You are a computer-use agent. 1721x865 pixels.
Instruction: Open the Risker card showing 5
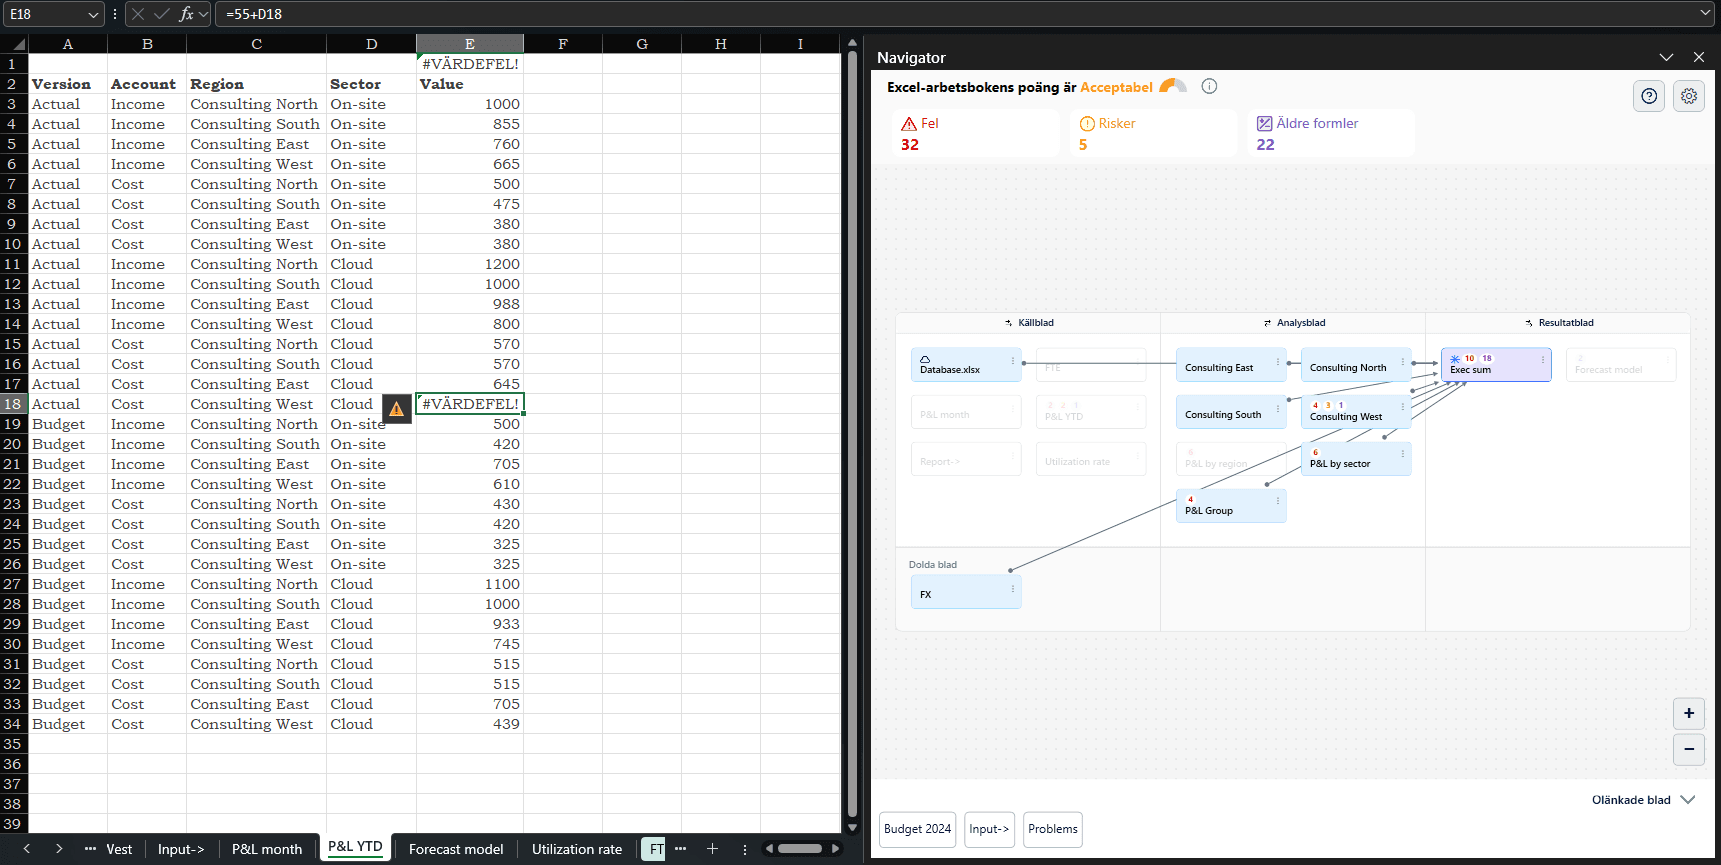coord(1153,133)
